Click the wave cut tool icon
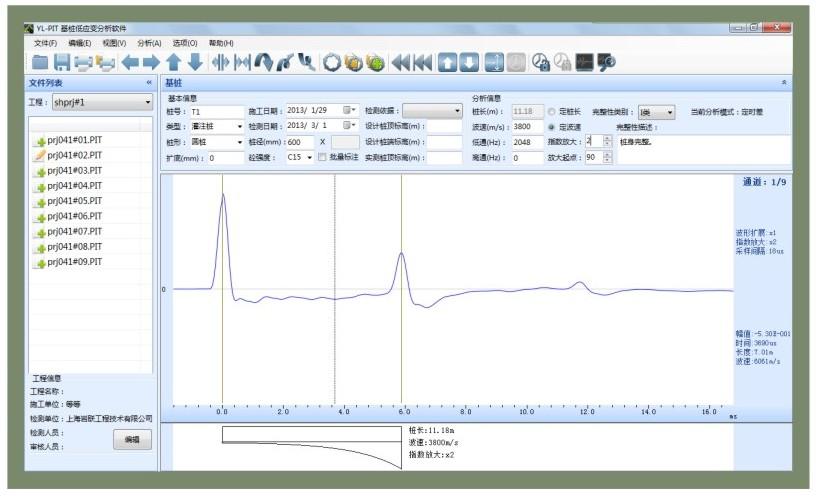 pos(307,63)
